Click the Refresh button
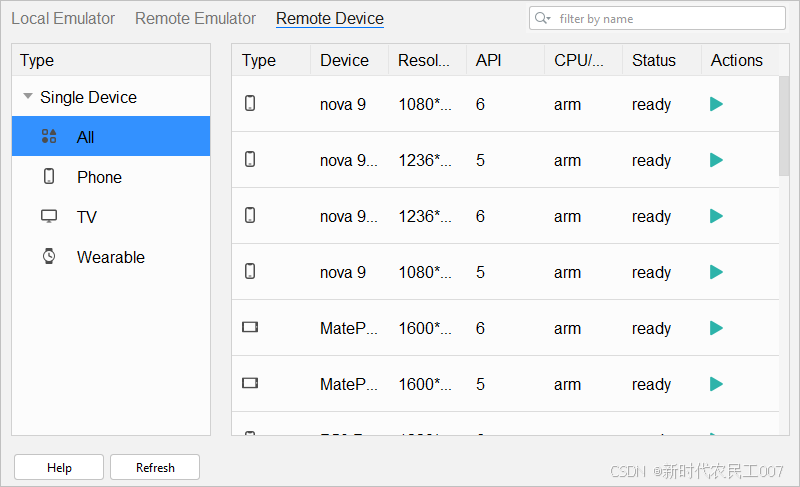Screen dimensions: 800x487 pos(155,467)
